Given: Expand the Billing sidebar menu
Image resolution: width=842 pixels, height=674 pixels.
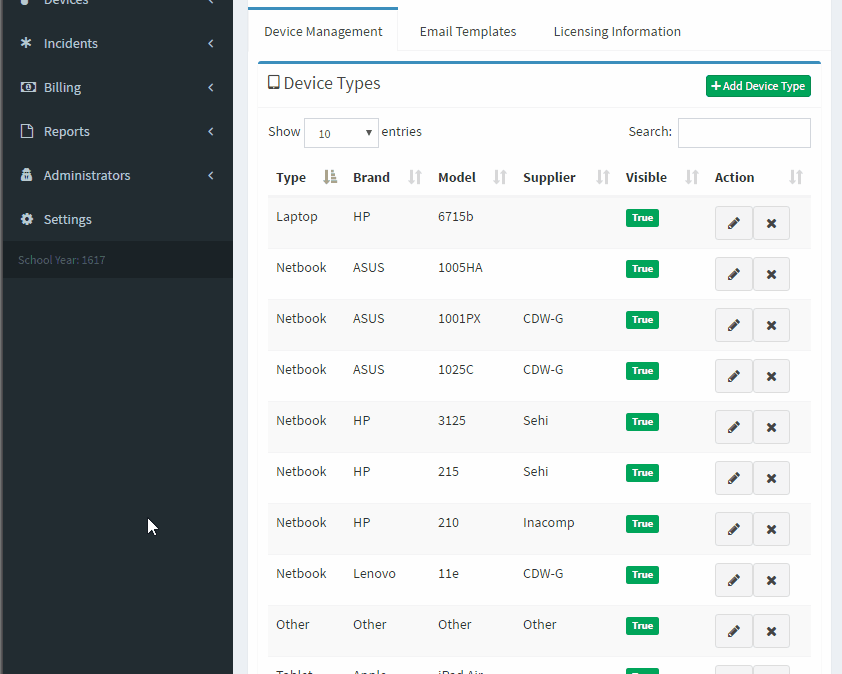Looking at the screenshot, I should click(117, 88).
